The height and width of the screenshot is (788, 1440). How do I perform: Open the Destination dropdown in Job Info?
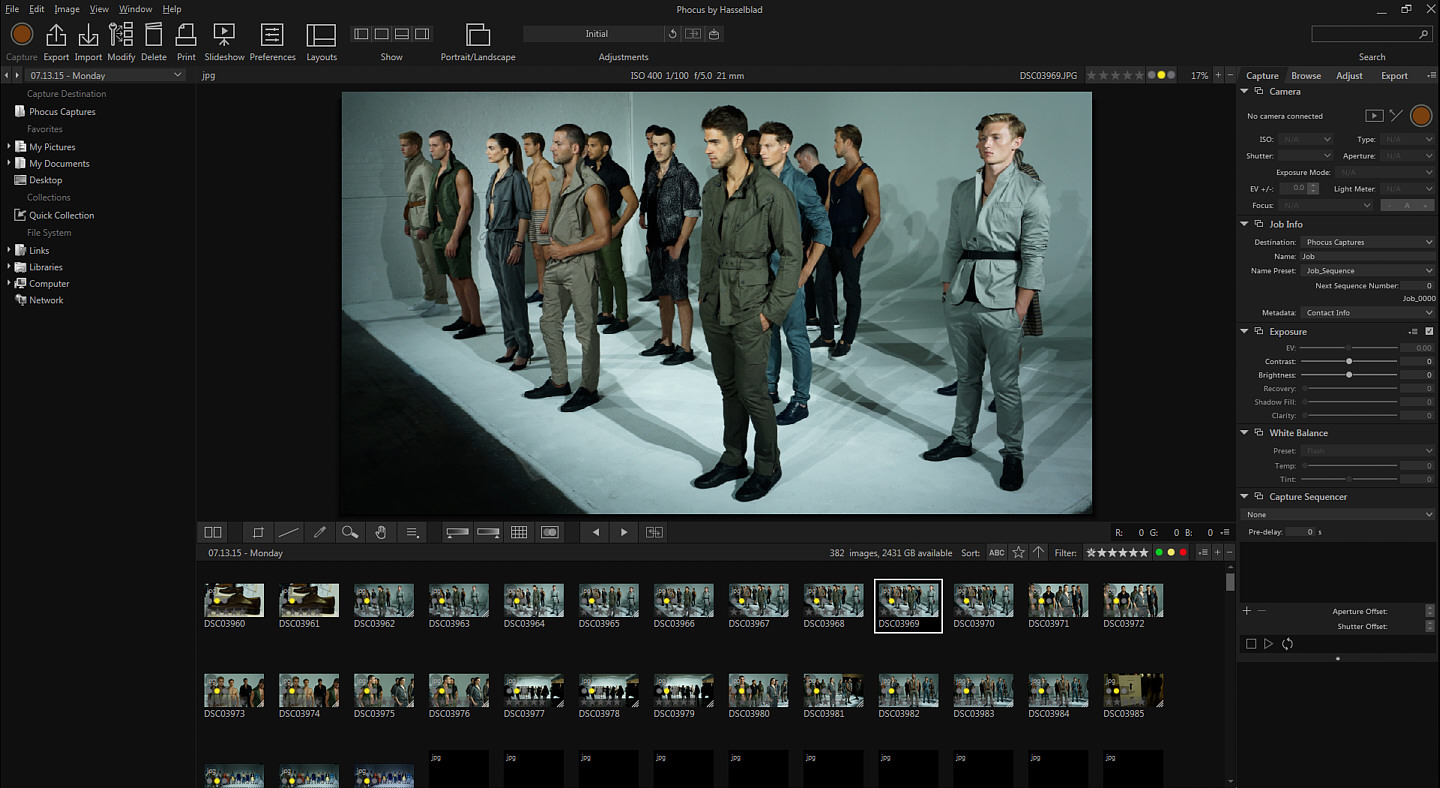pos(1367,242)
